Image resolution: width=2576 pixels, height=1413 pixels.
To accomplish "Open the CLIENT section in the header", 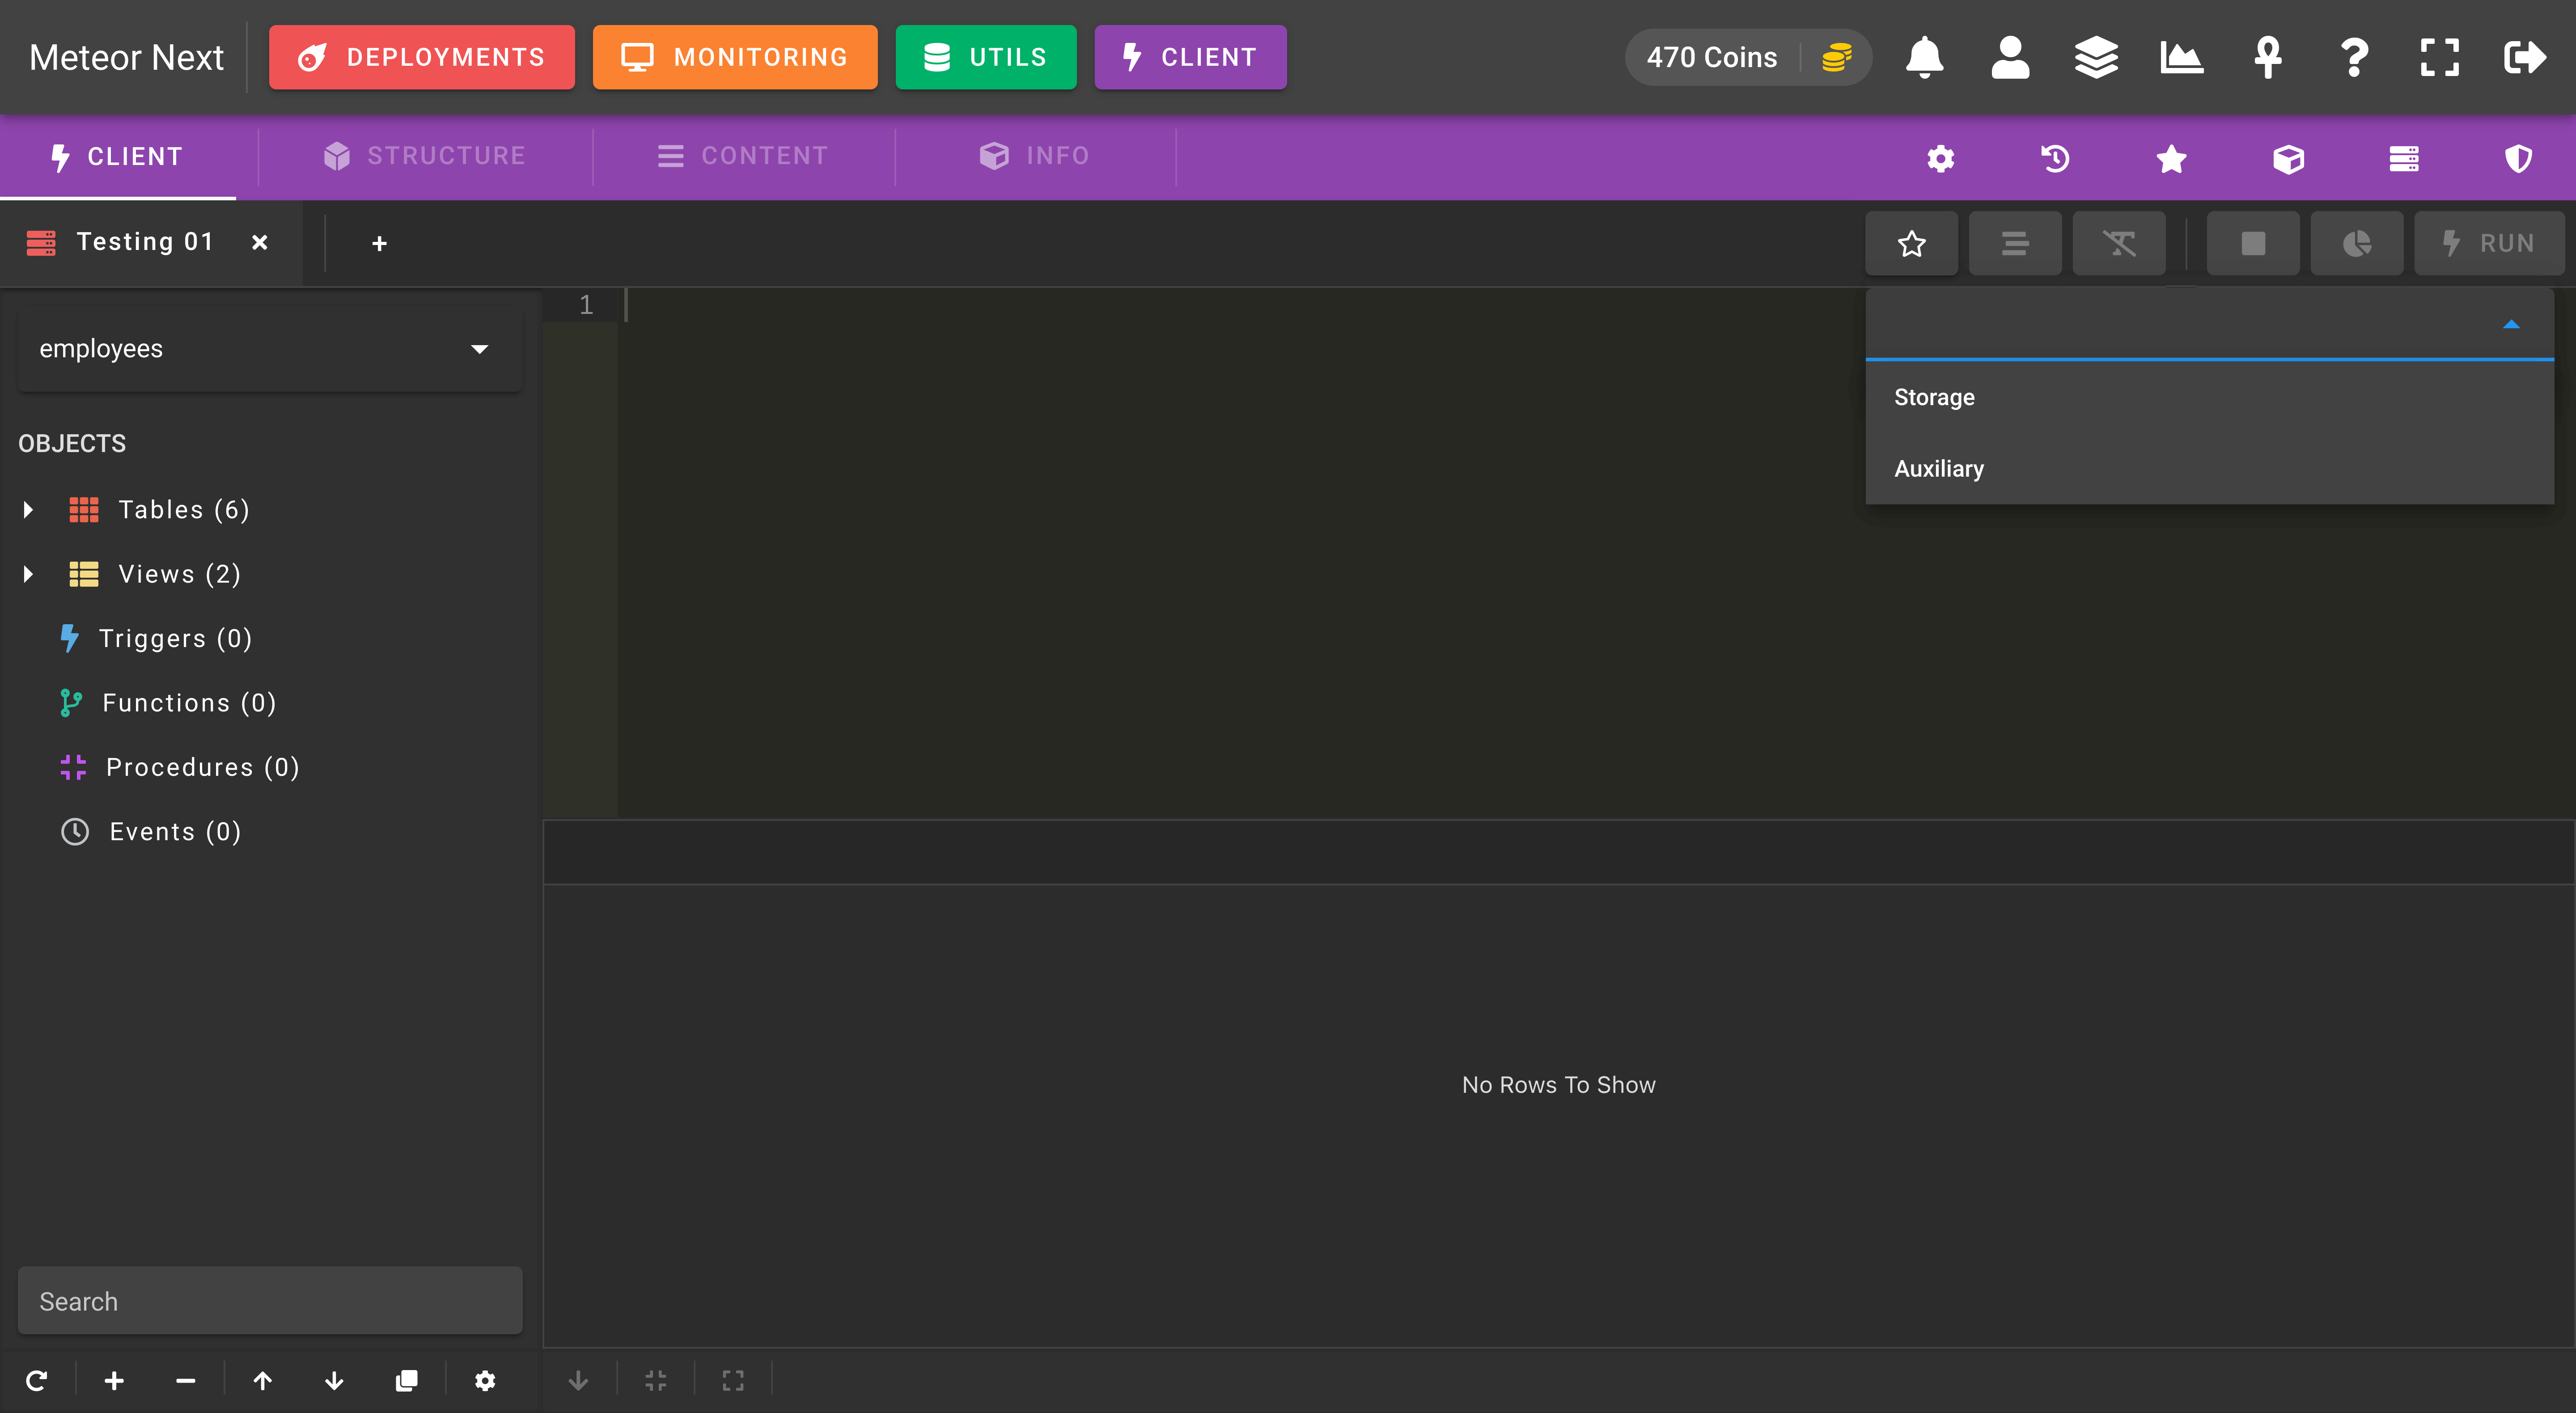I will [1190, 57].
